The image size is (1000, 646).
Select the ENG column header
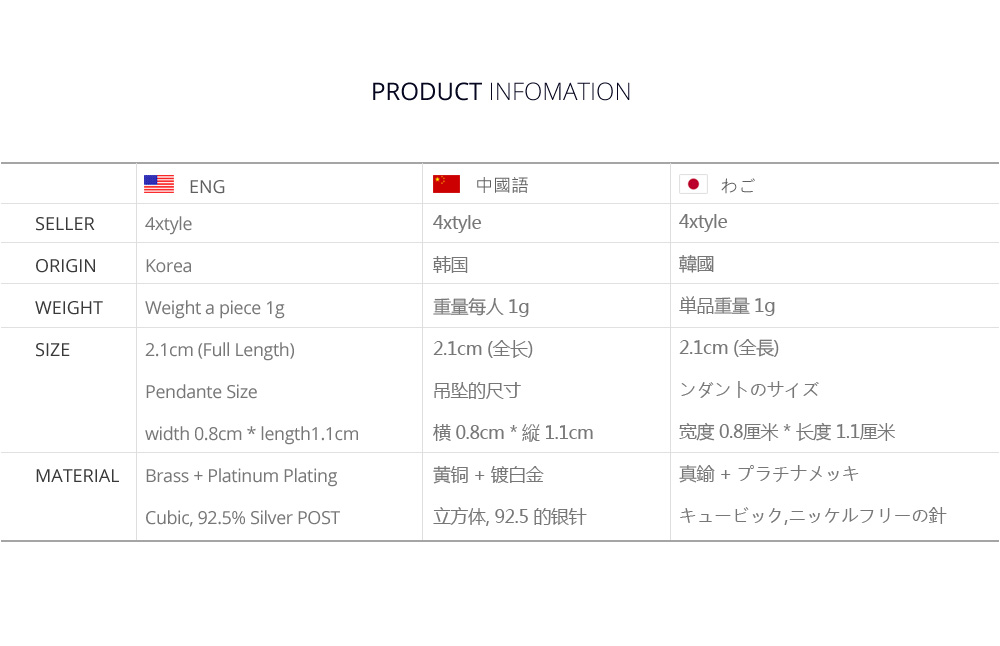pyautogui.click(x=207, y=186)
